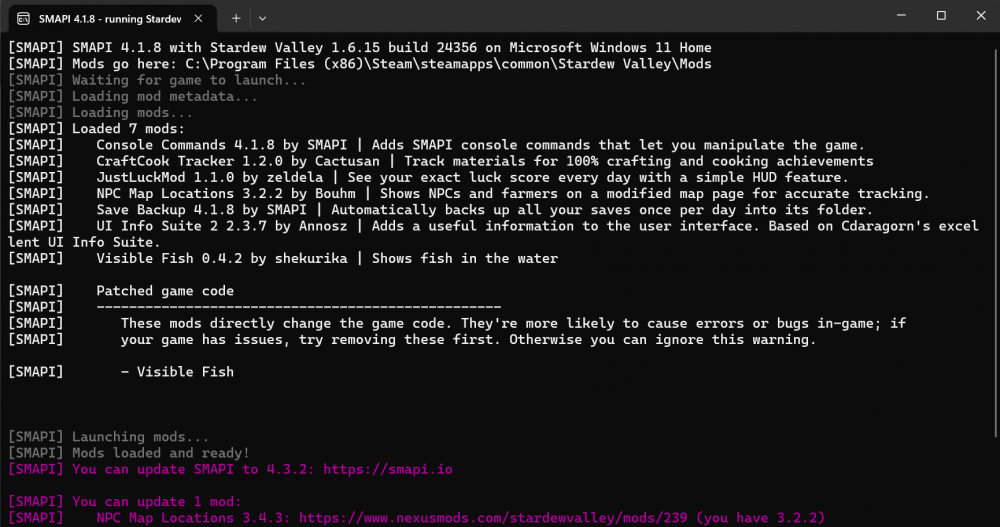Screen dimensions: 1000x527
Task: Select the SMAPI 4.1.8 running Stardew tab
Action: click(x=105, y=18)
